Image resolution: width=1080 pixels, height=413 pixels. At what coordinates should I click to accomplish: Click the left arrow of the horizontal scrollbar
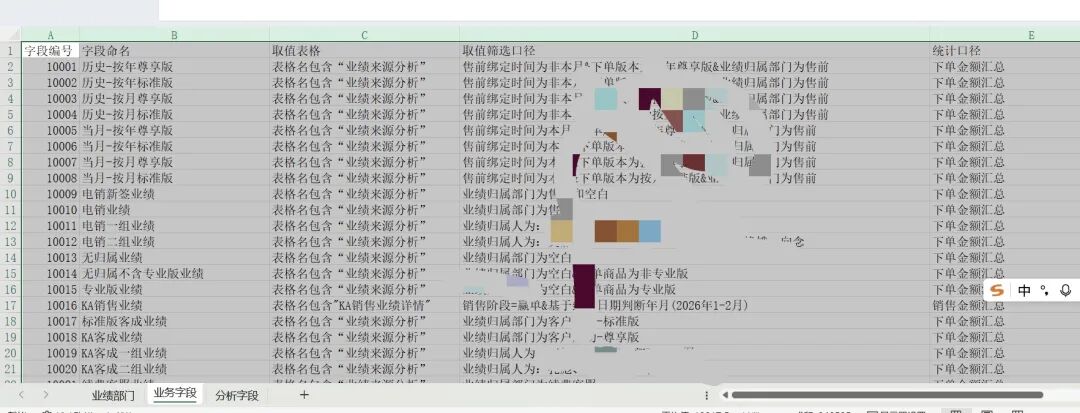[724, 395]
